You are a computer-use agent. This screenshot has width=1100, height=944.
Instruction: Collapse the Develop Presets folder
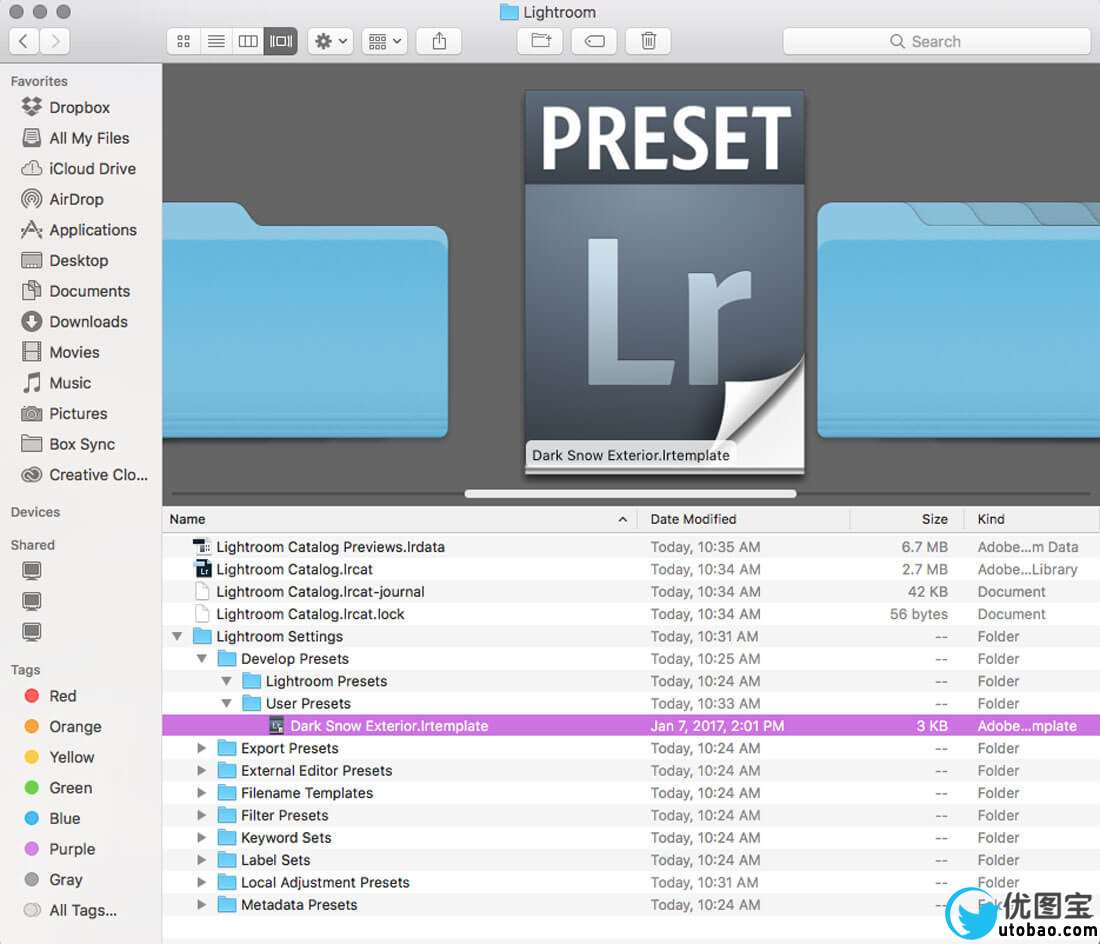coord(202,659)
